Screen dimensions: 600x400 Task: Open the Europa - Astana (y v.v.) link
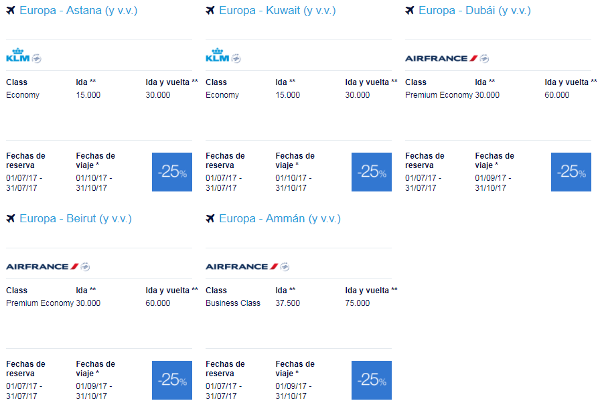(x=78, y=10)
